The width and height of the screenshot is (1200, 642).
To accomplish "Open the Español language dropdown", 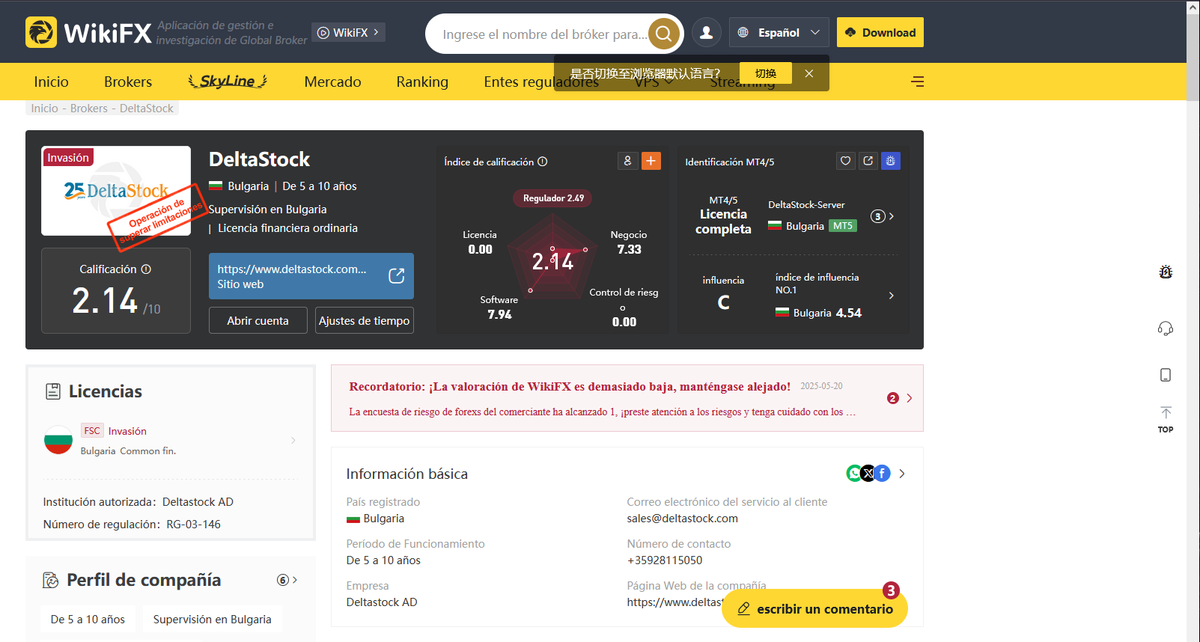I will [x=780, y=33].
